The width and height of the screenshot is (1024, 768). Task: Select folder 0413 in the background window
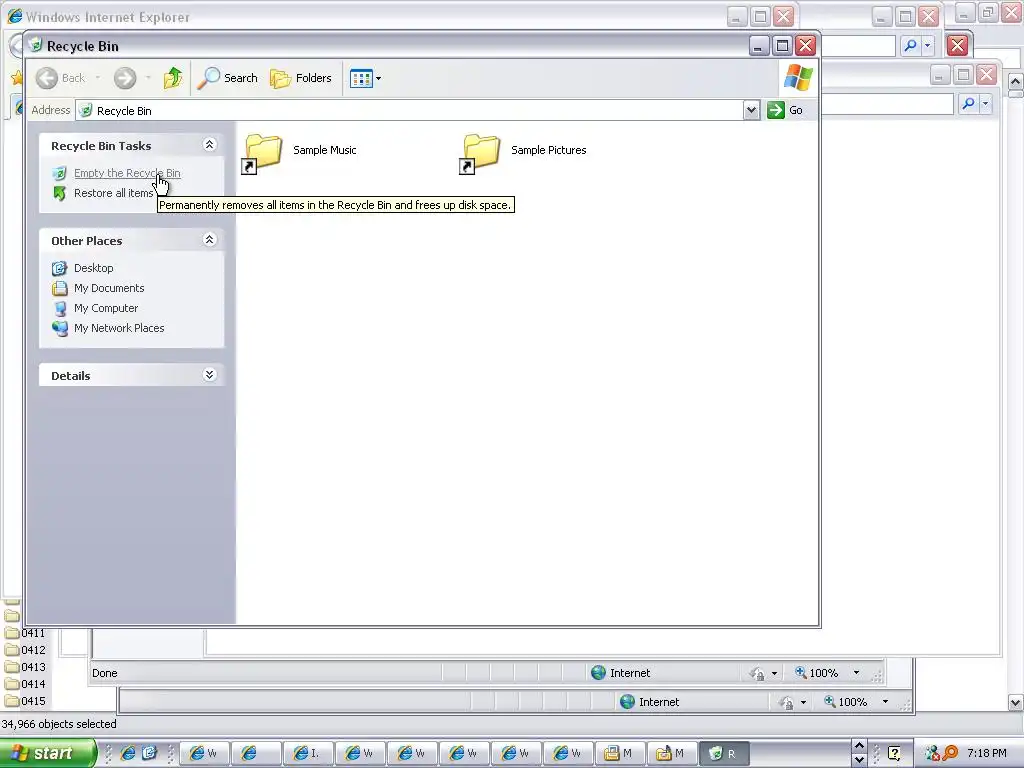tap(25, 667)
